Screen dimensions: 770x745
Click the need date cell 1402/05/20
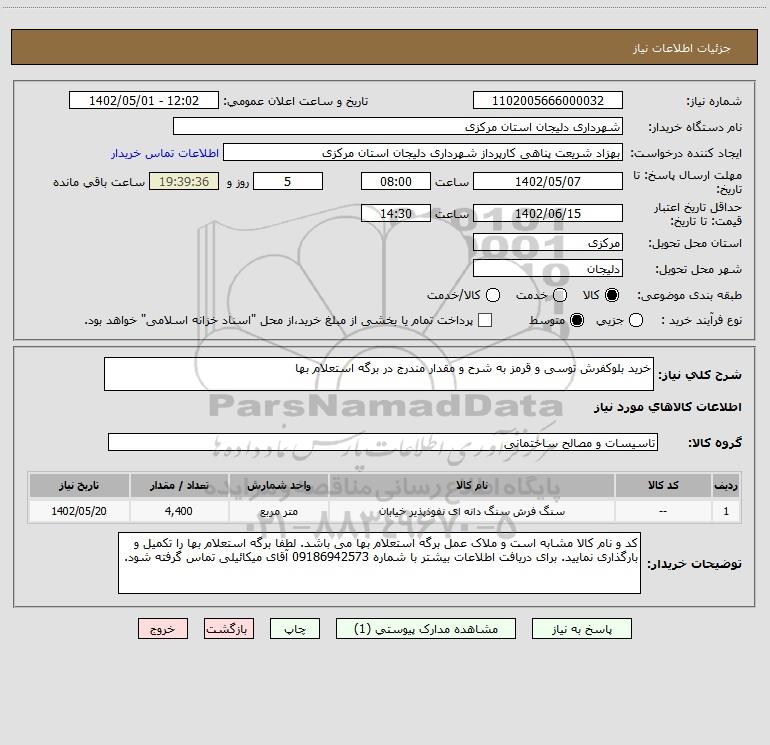pyautogui.click(x=79, y=511)
